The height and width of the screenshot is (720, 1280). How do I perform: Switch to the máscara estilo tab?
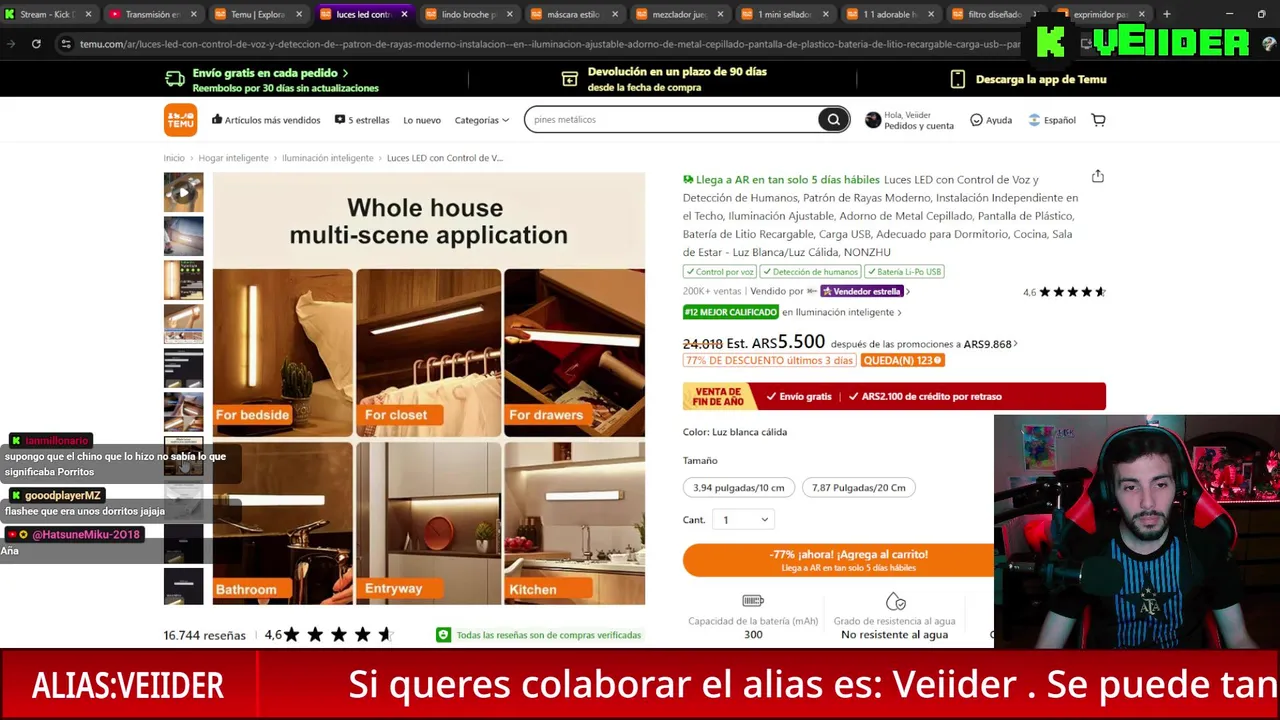pos(573,14)
